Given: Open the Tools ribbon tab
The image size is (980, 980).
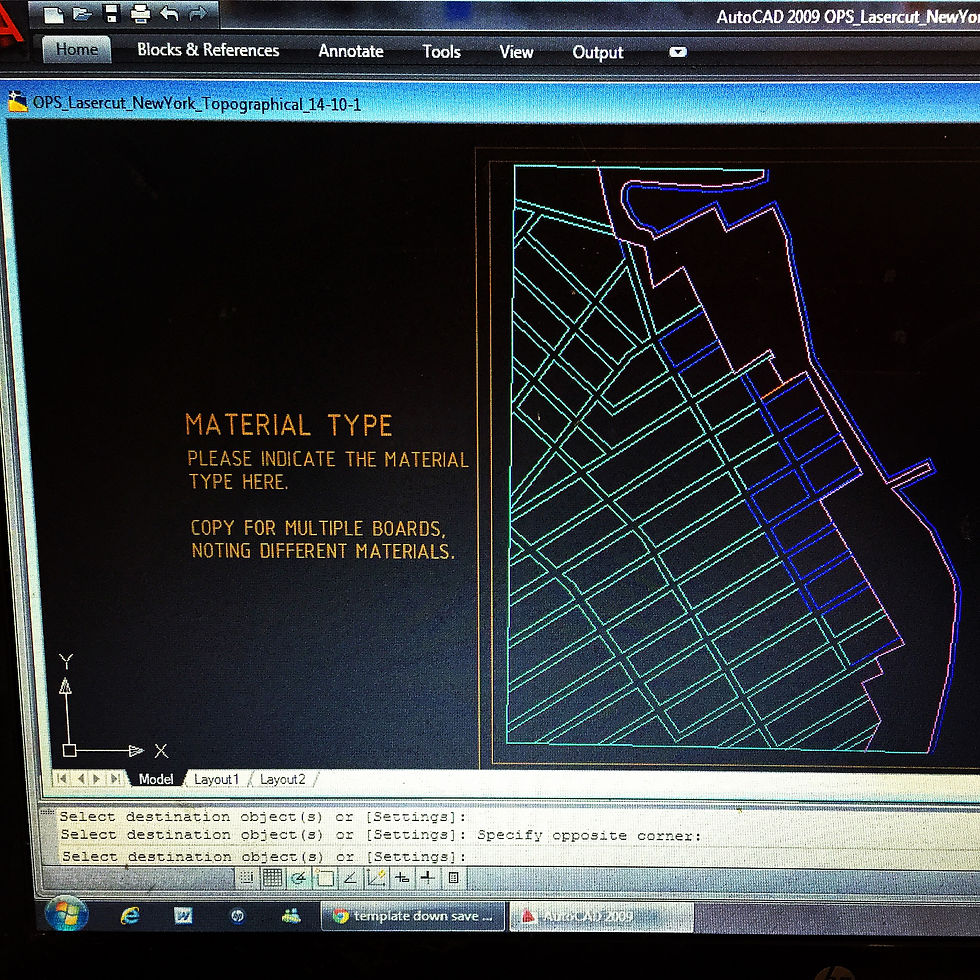Looking at the screenshot, I should coord(441,52).
